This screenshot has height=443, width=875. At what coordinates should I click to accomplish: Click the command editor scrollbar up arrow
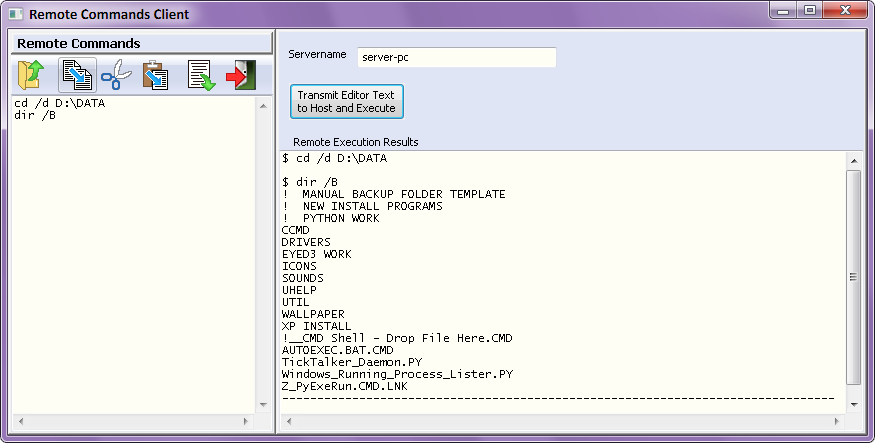263,105
